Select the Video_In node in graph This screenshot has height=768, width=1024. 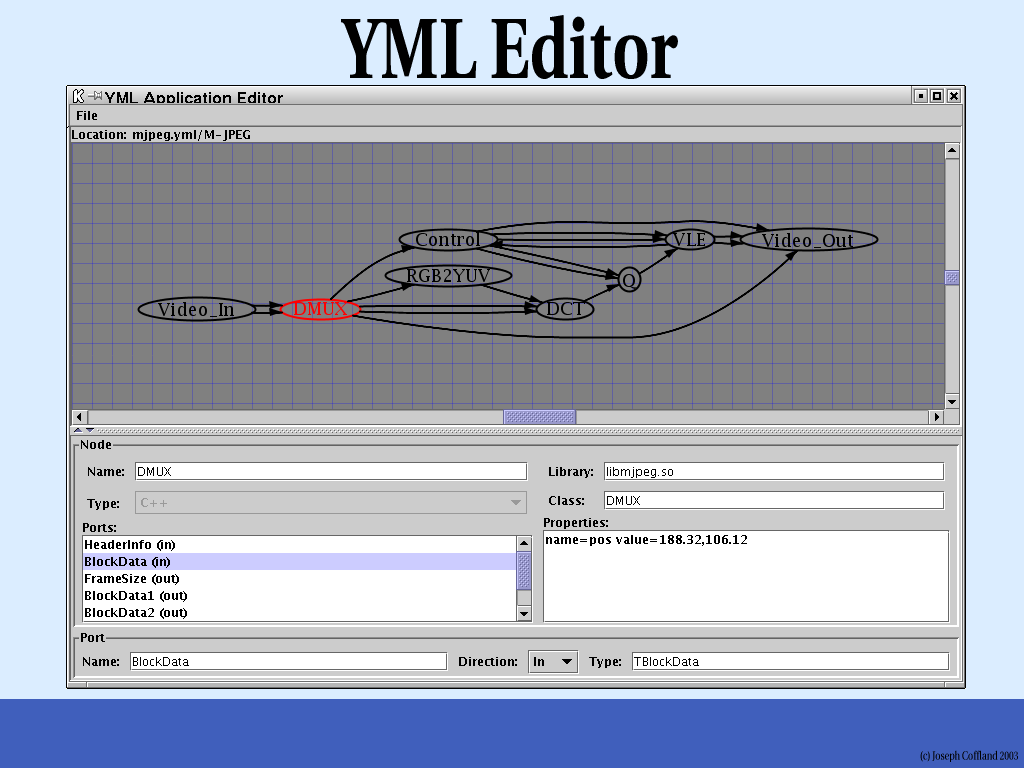197,310
